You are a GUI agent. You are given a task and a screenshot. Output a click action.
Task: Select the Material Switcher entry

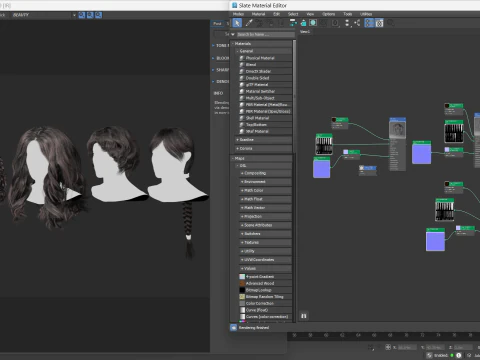(265, 91)
